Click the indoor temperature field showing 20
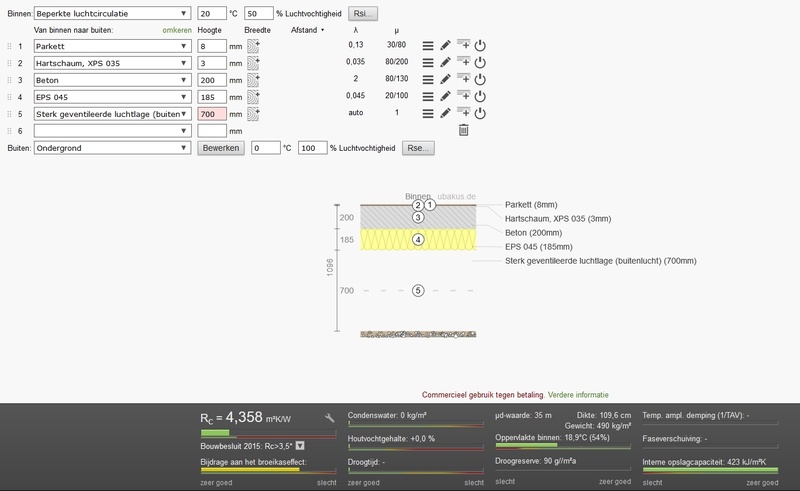 (212, 13)
